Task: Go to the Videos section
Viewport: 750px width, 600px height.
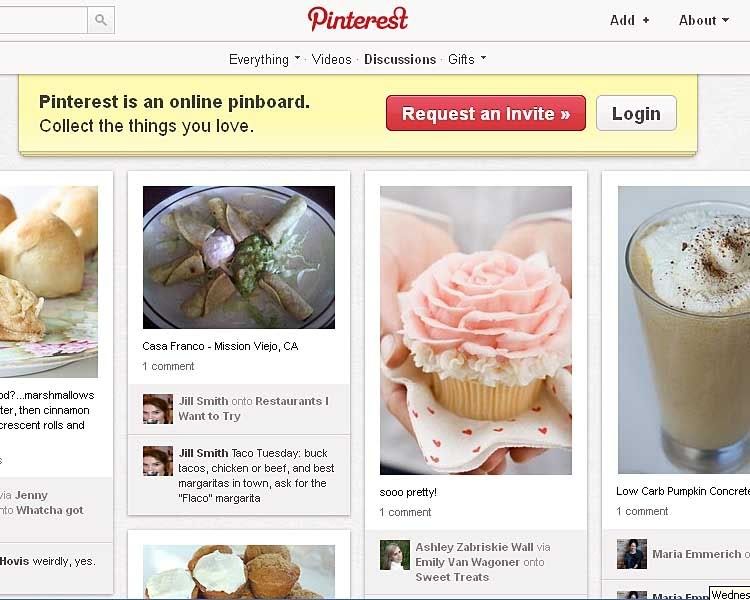Action: point(331,59)
